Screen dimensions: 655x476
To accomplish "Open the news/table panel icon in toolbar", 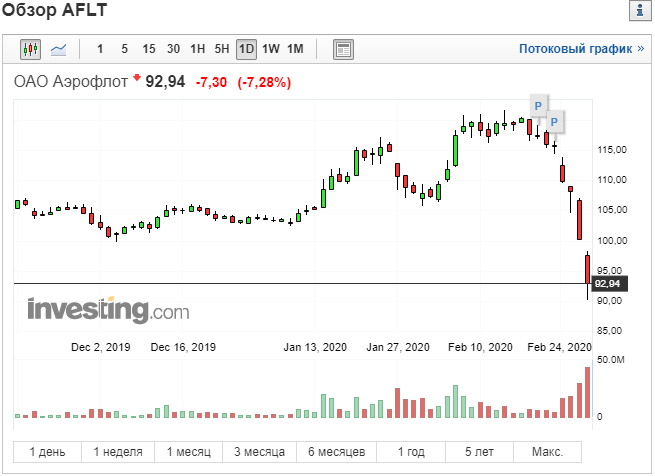I will point(343,49).
